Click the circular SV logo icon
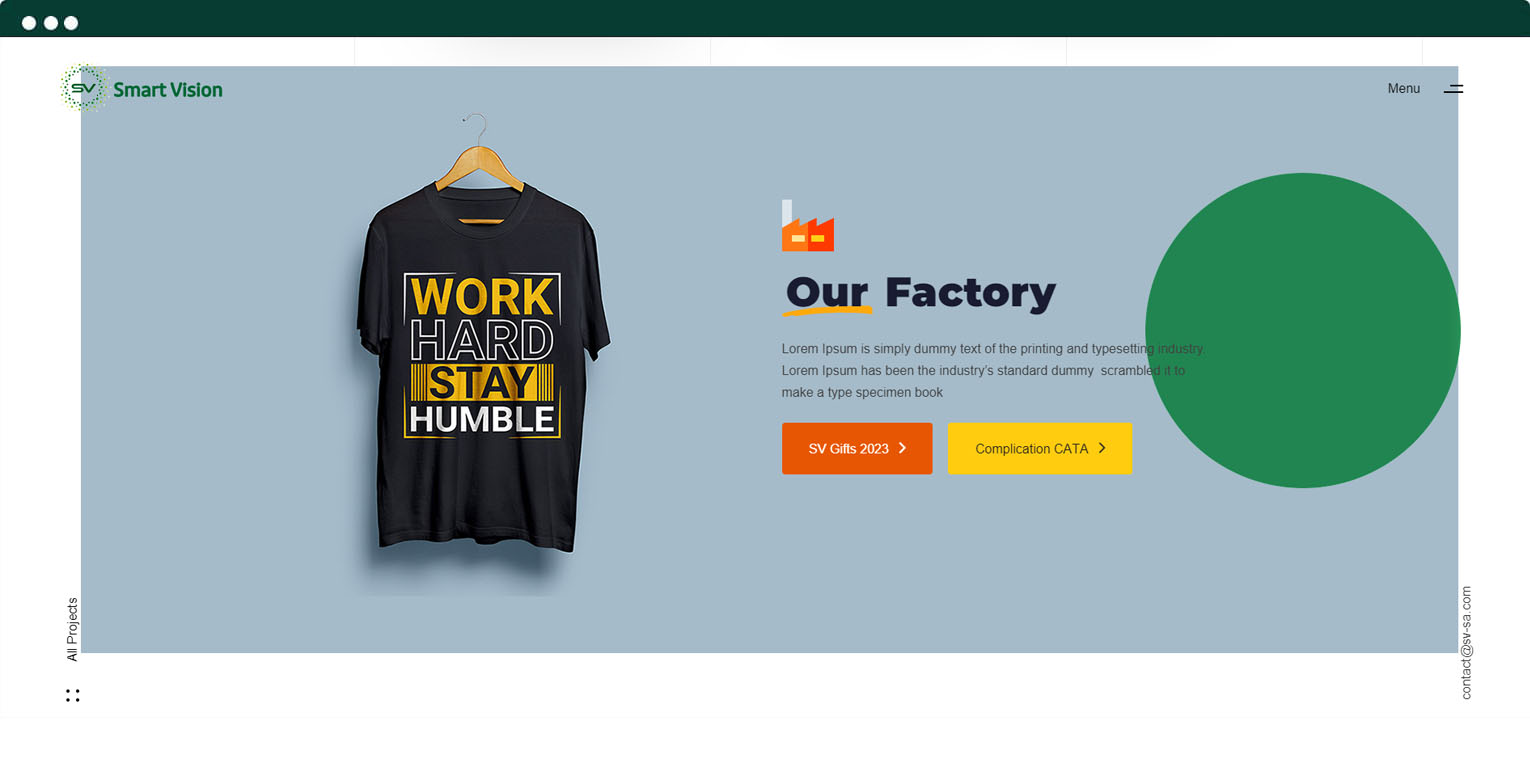The image size is (1530, 762). [84, 88]
